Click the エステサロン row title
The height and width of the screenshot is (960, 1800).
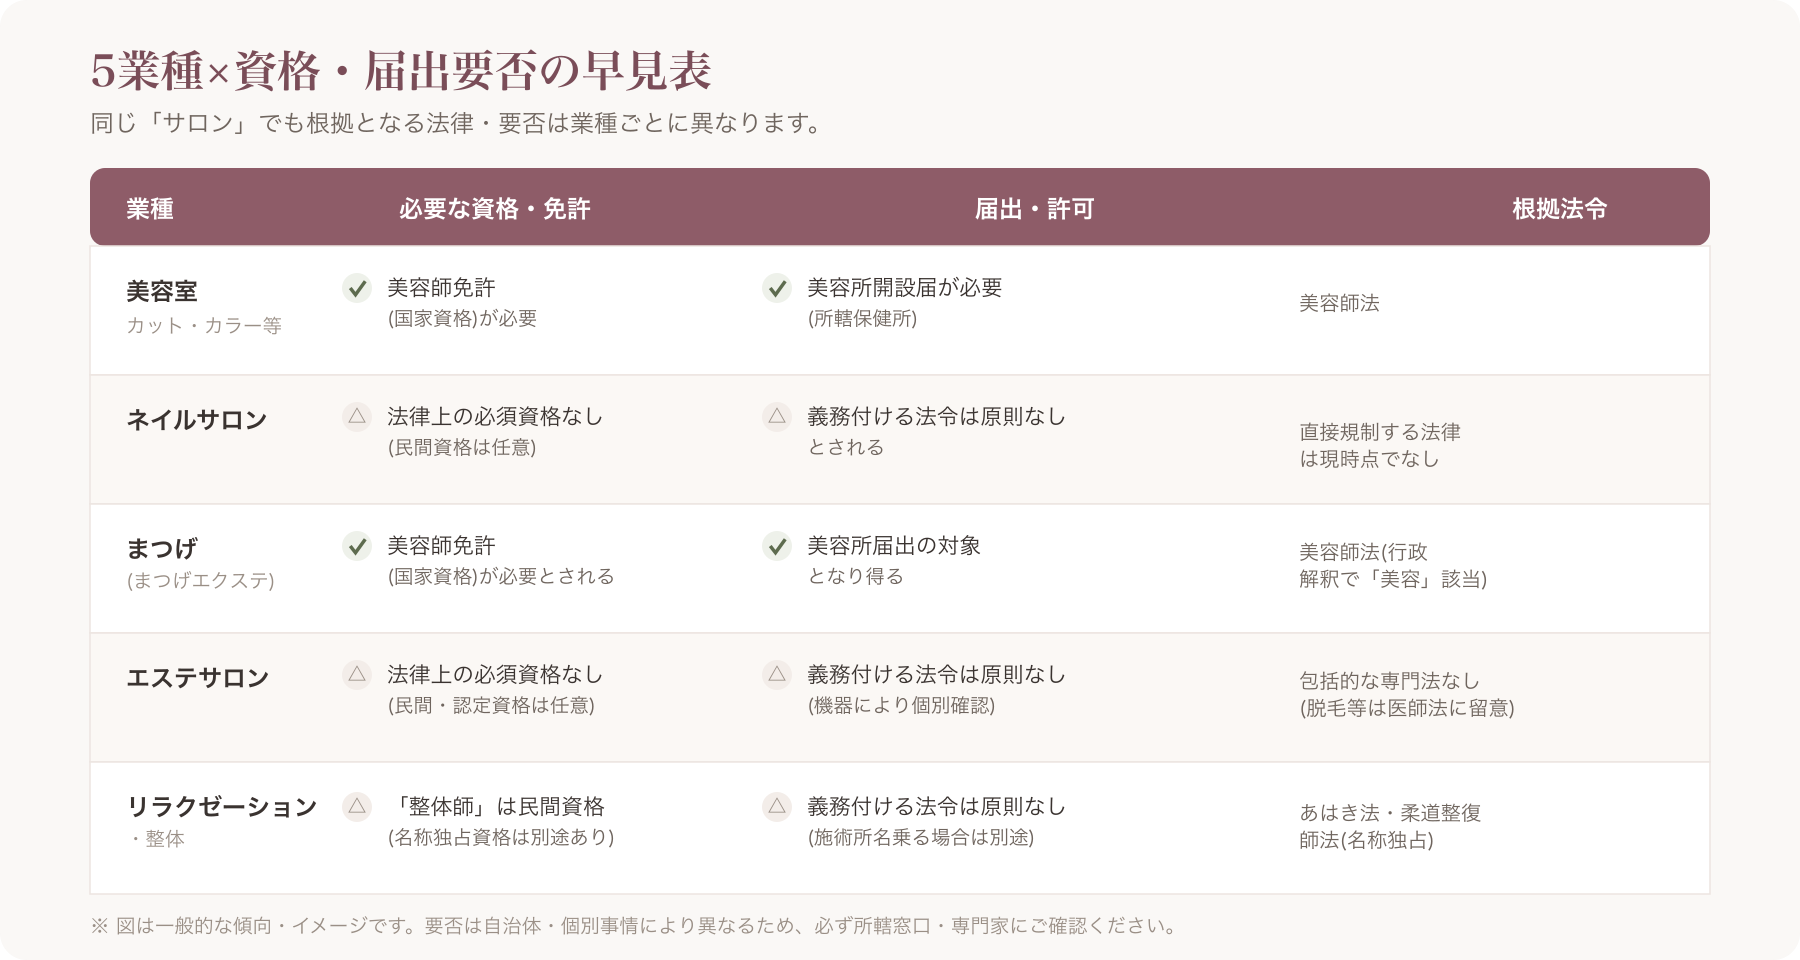tap(198, 678)
